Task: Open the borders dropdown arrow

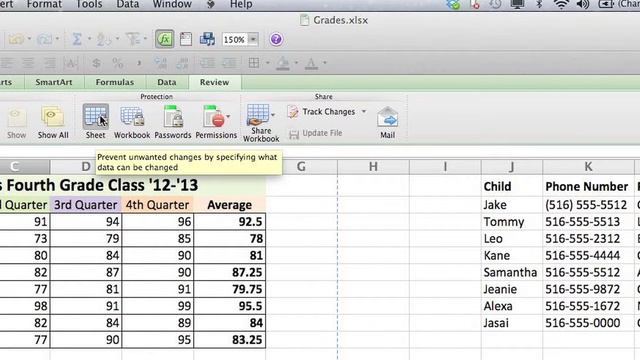Action: point(267,63)
